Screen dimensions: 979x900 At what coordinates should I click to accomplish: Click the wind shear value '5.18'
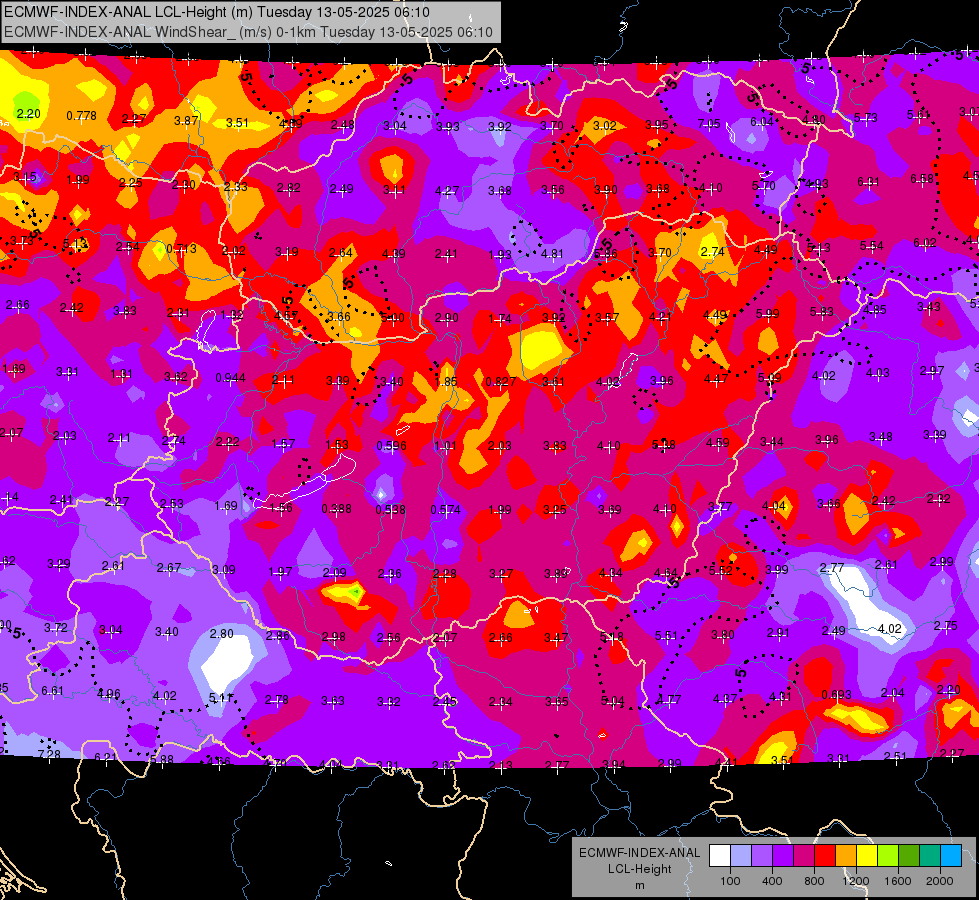[611, 636]
